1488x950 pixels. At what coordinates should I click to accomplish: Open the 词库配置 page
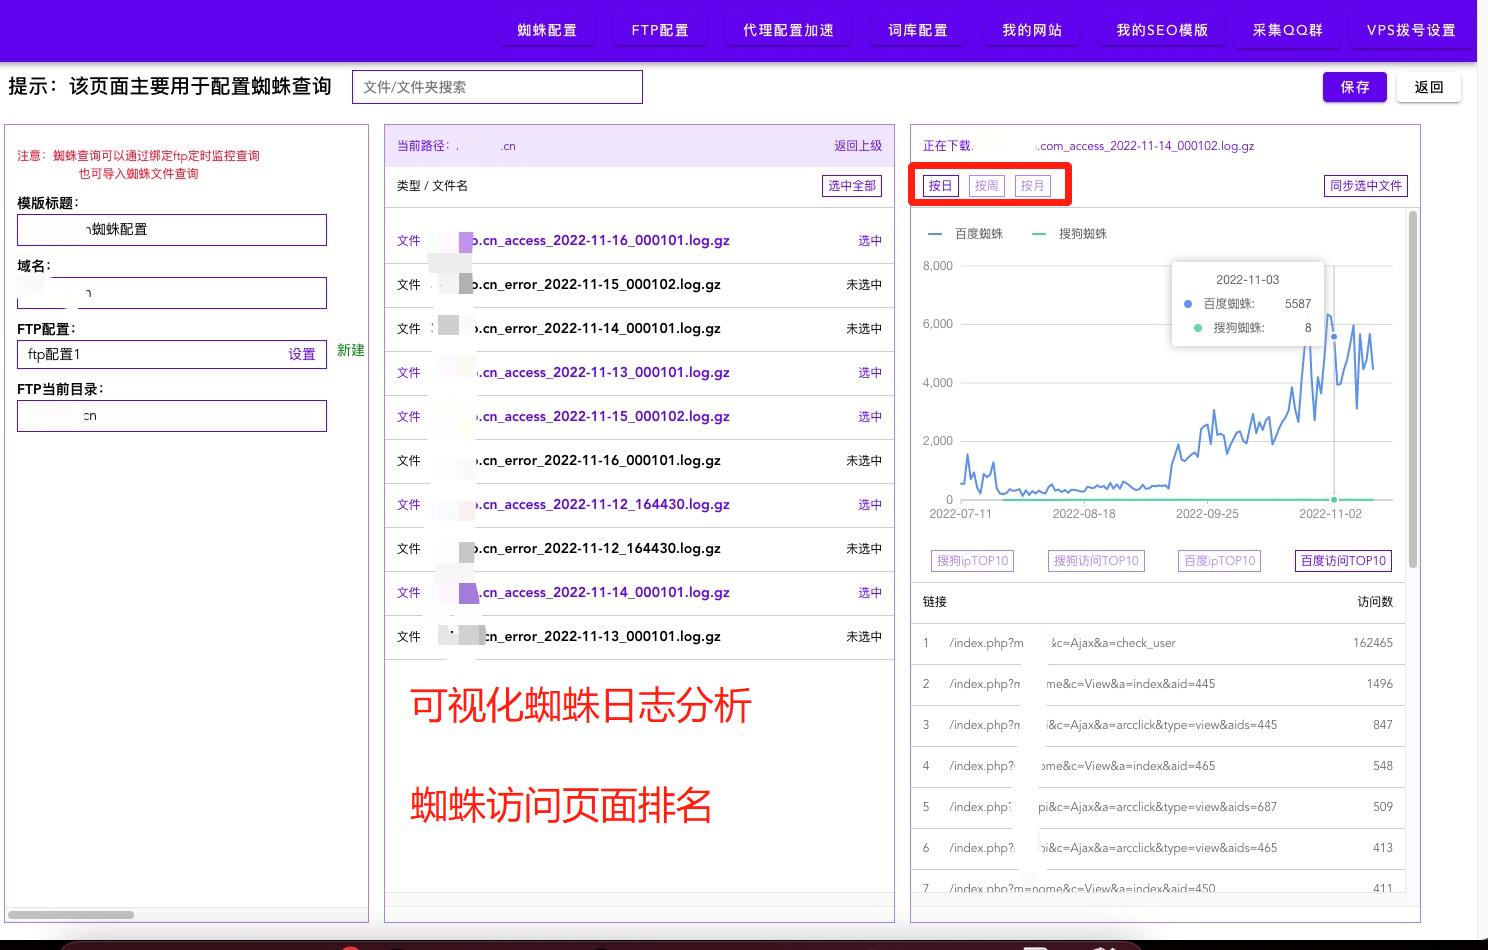coord(916,30)
